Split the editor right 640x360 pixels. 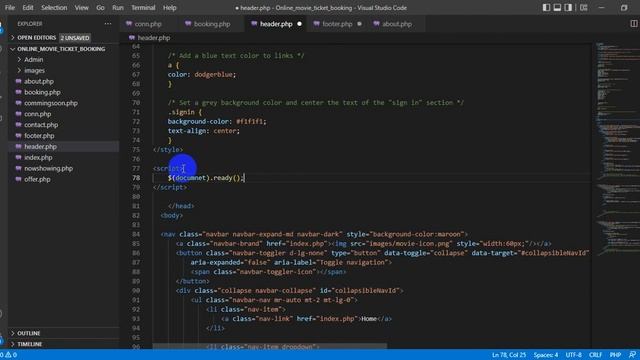point(634,24)
